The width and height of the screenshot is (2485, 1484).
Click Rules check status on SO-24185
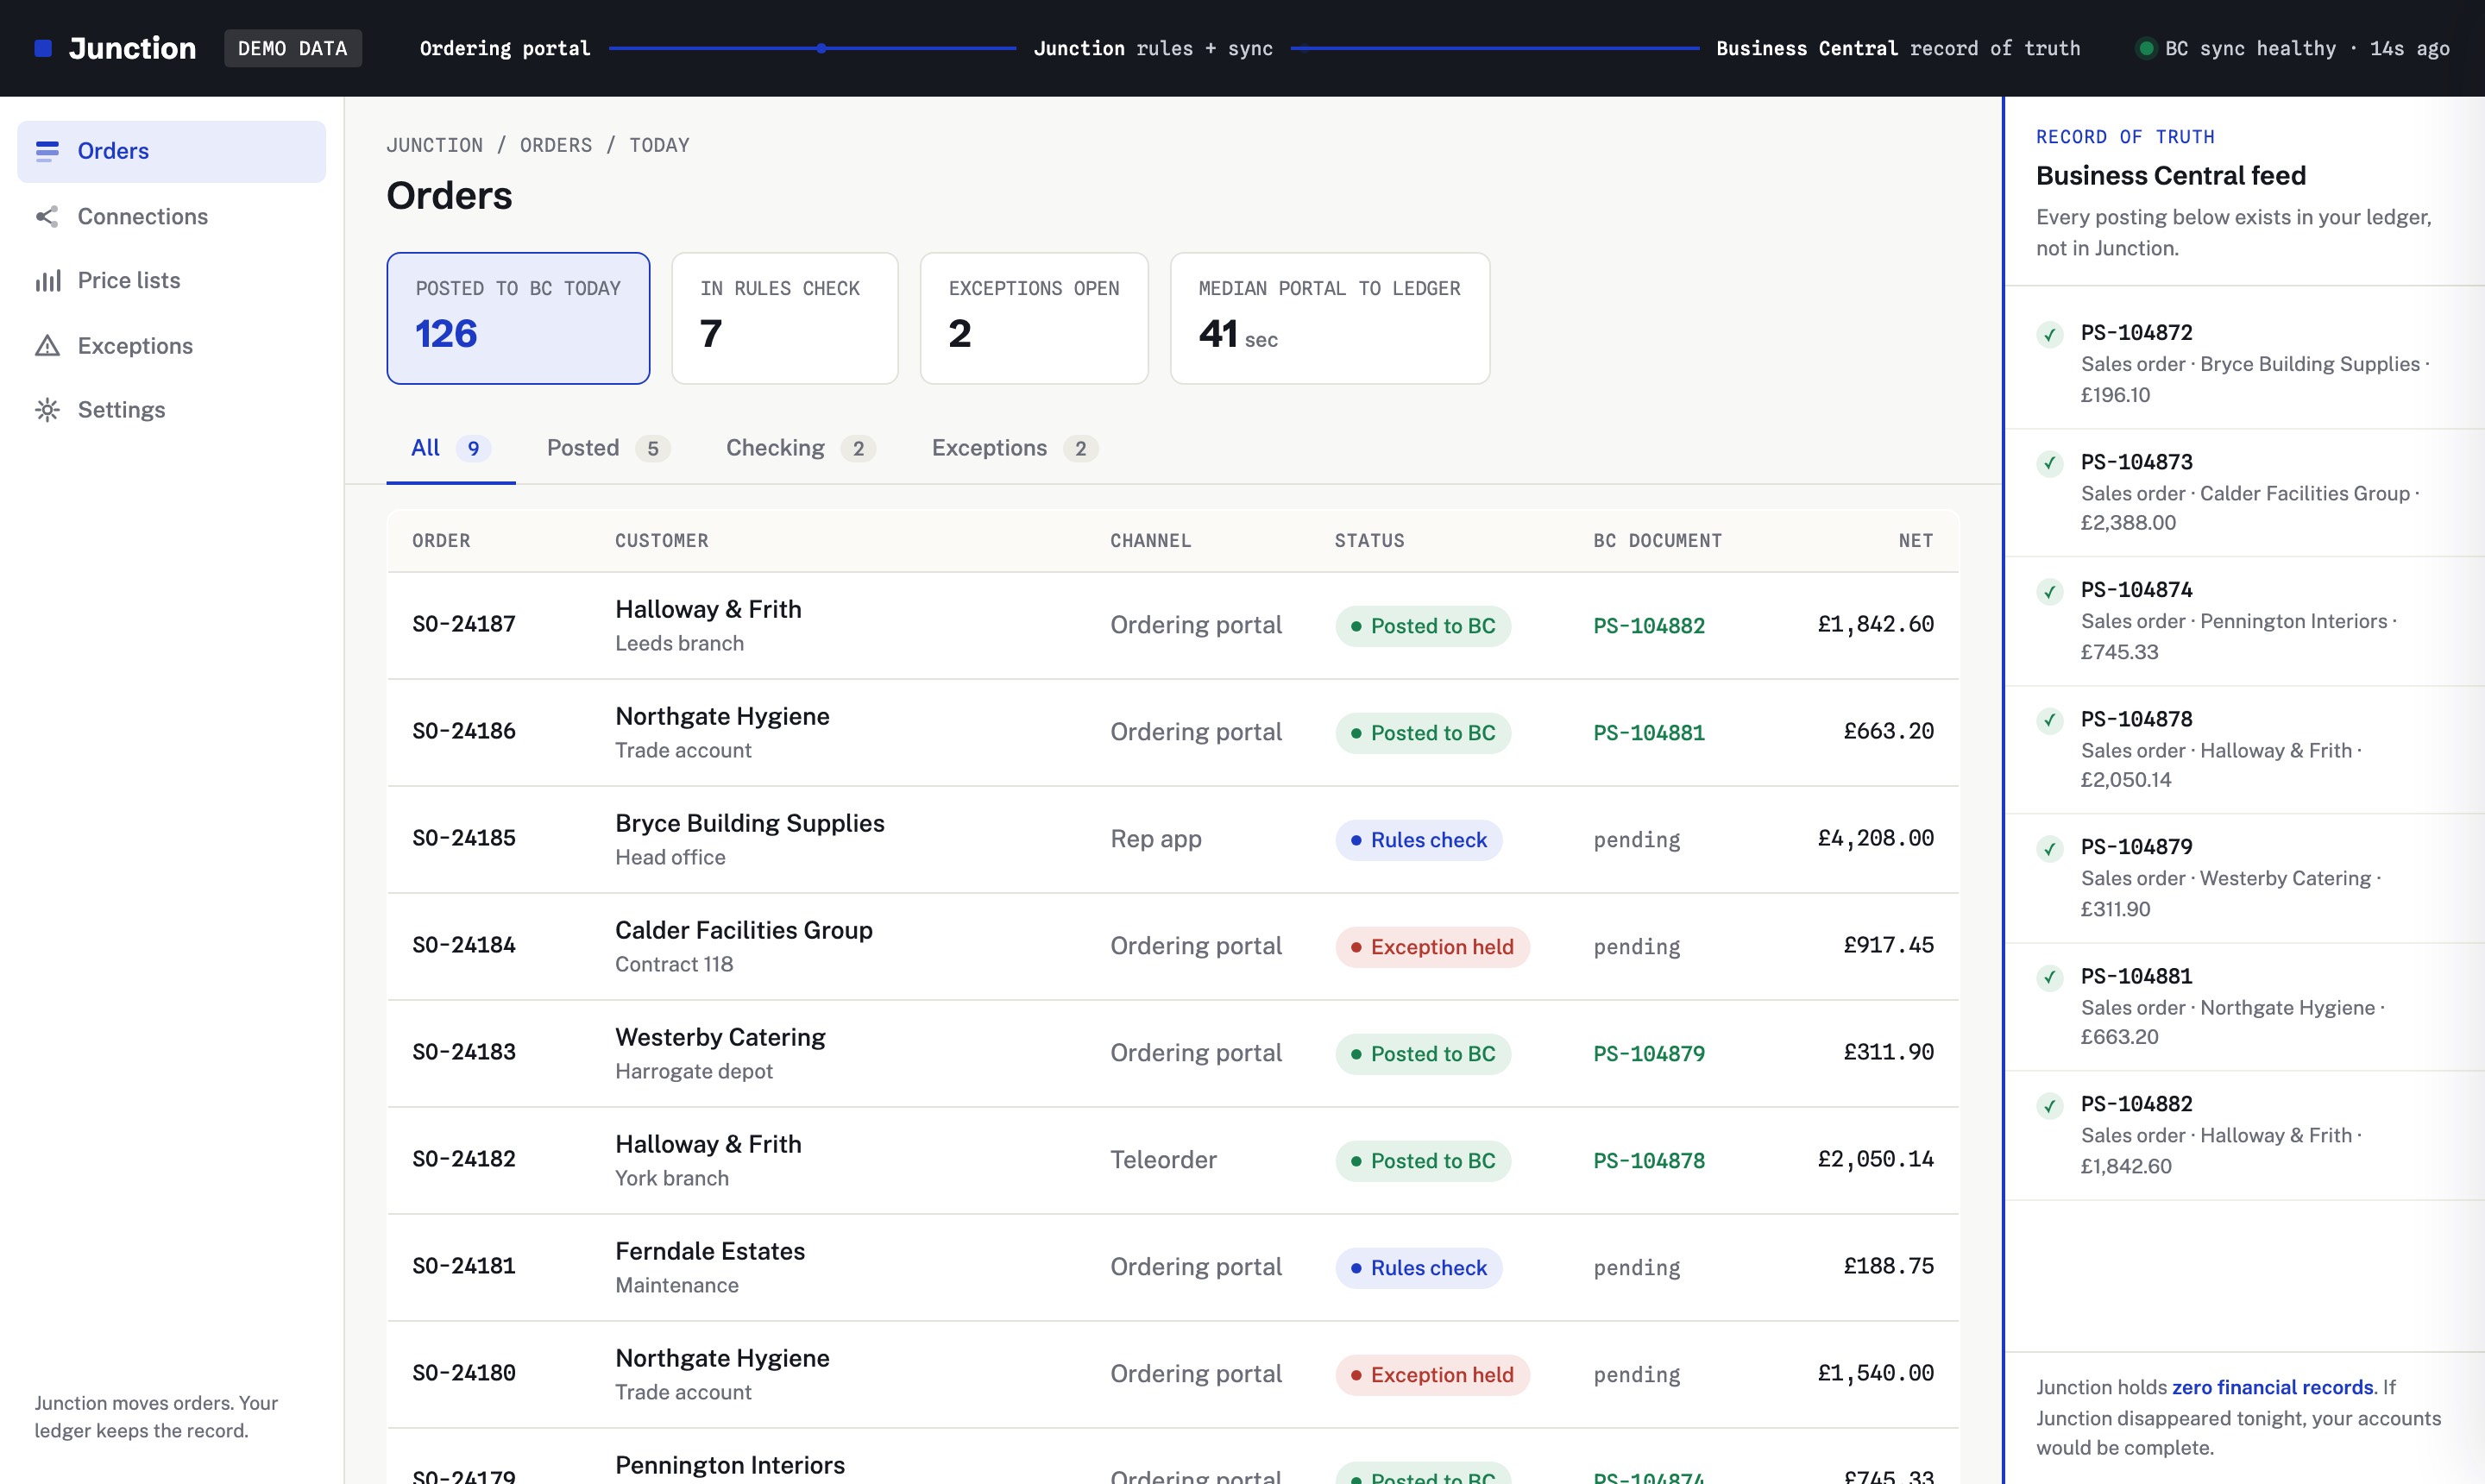click(1419, 840)
